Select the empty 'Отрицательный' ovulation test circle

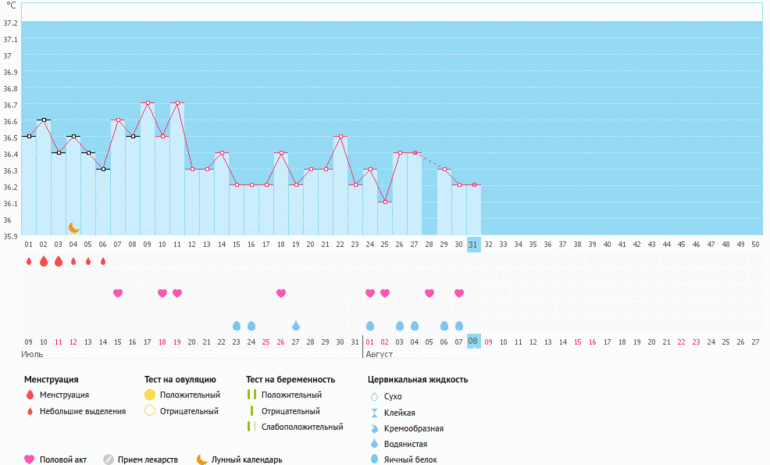pos(150,411)
